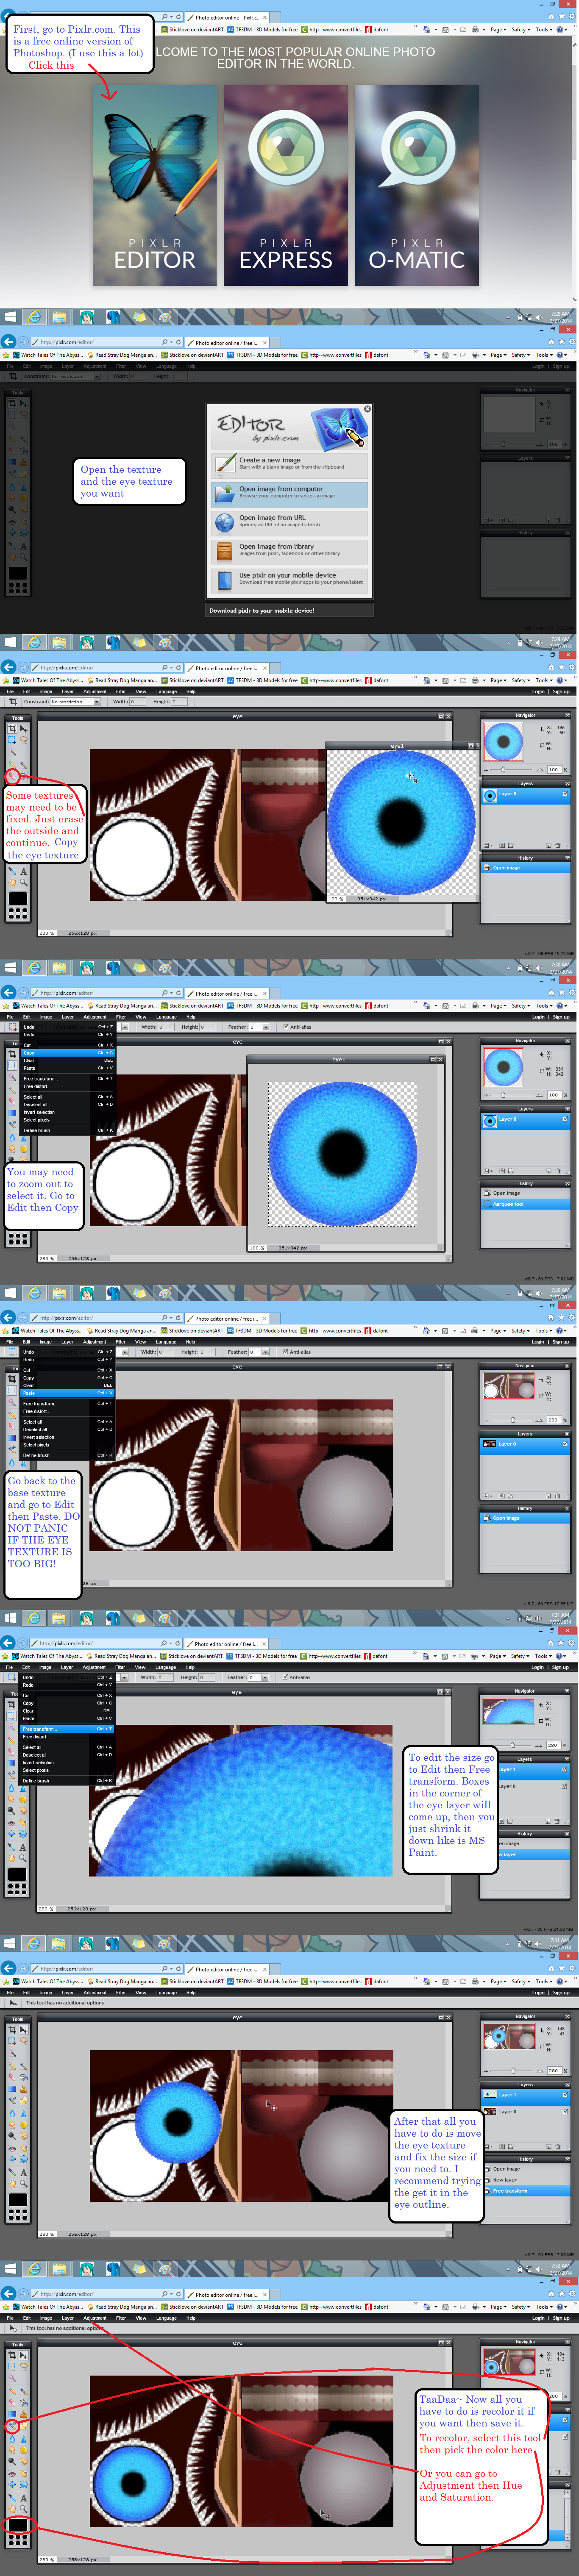Image resolution: width=579 pixels, height=2576 pixels.
Task: Click 'Sign up' link in eye1 window screenshot
Action: click(561, 691)
